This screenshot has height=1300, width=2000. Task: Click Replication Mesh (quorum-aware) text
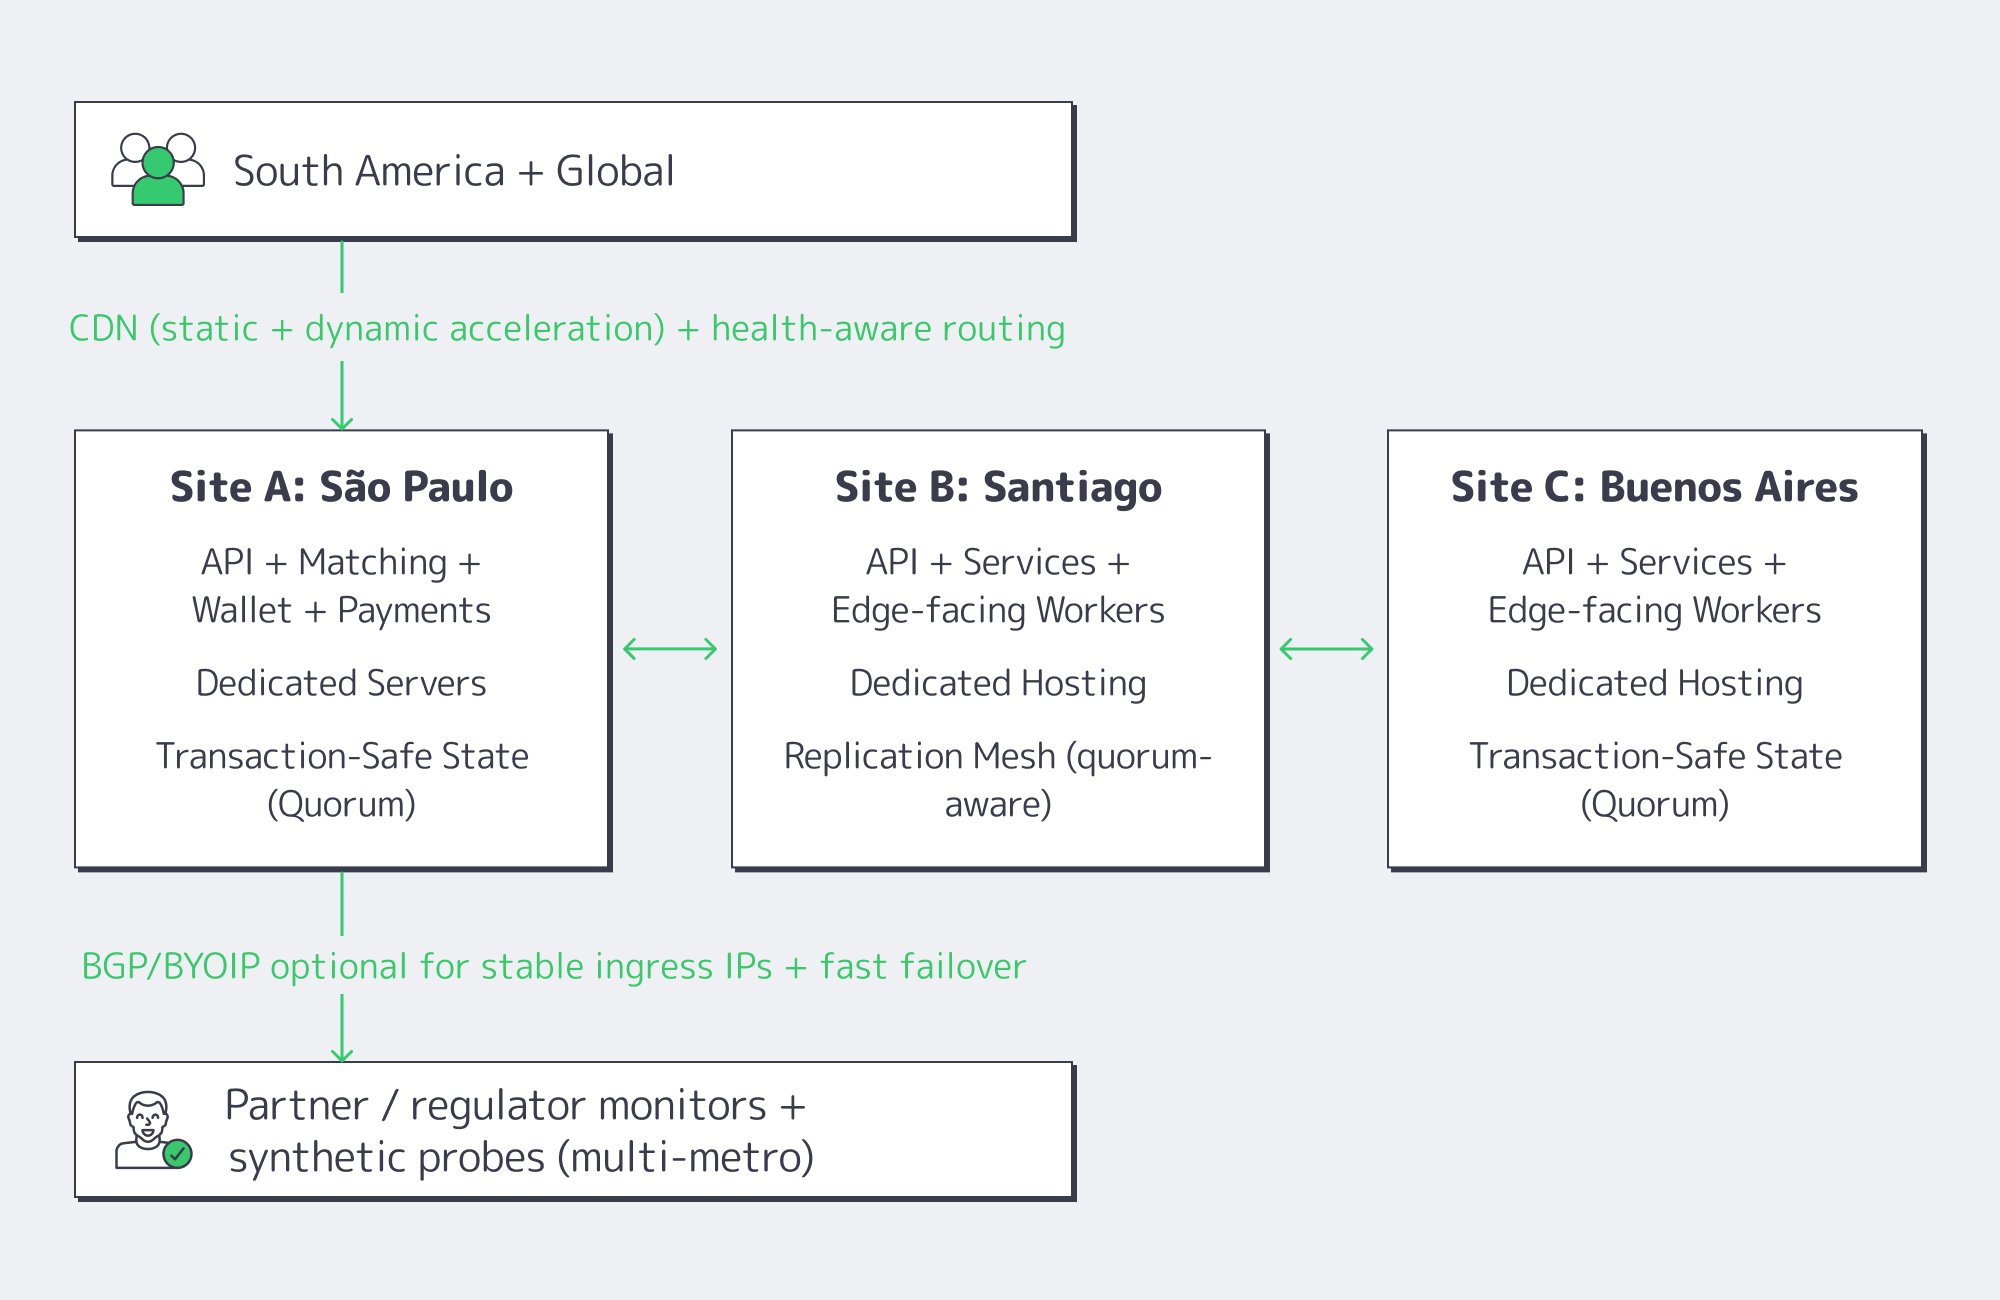[x=998, y=780]
